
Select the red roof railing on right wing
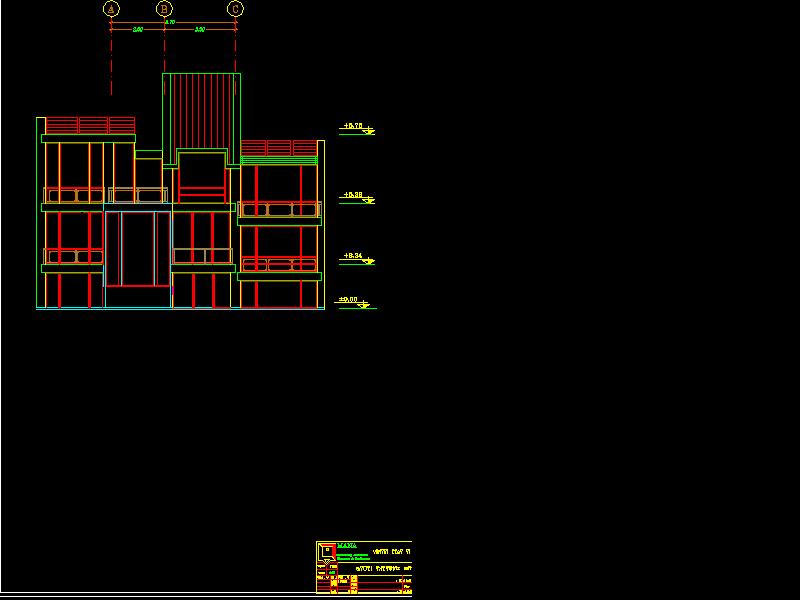[x=279, y=147]
